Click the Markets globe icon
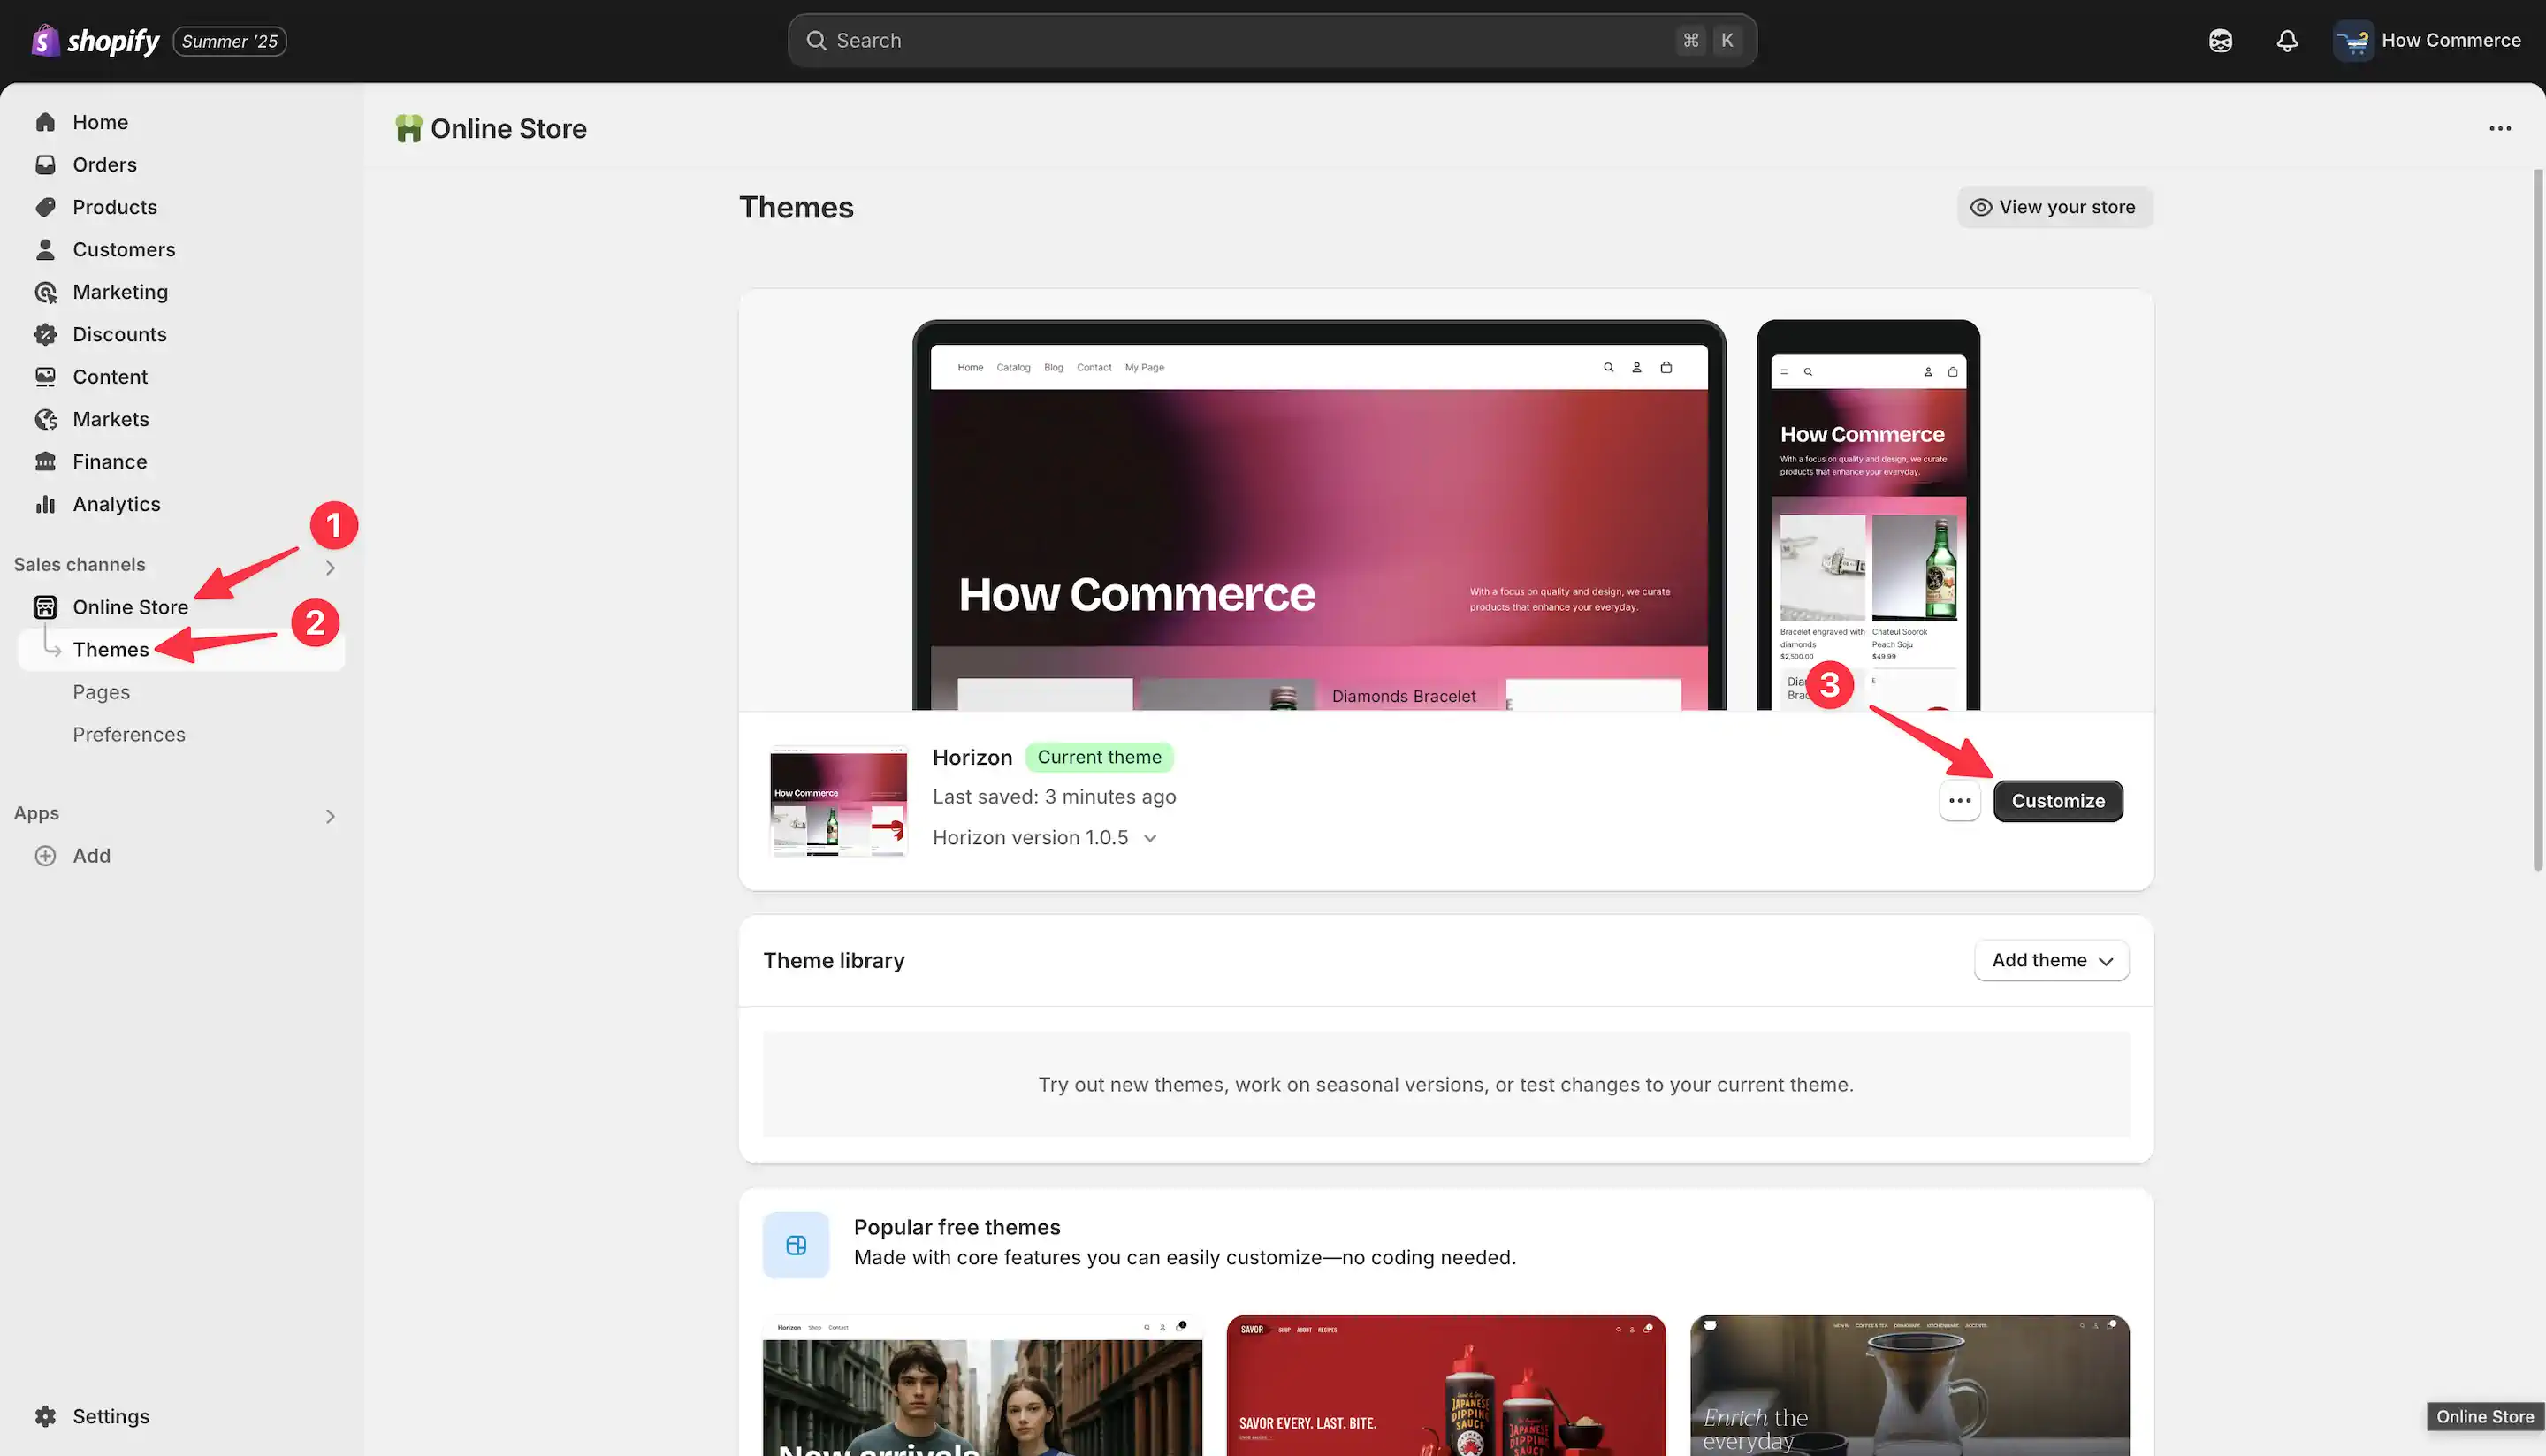The width and height of the screenshot is (2546, 1456). pyautogui.click(x=45, y=420)
